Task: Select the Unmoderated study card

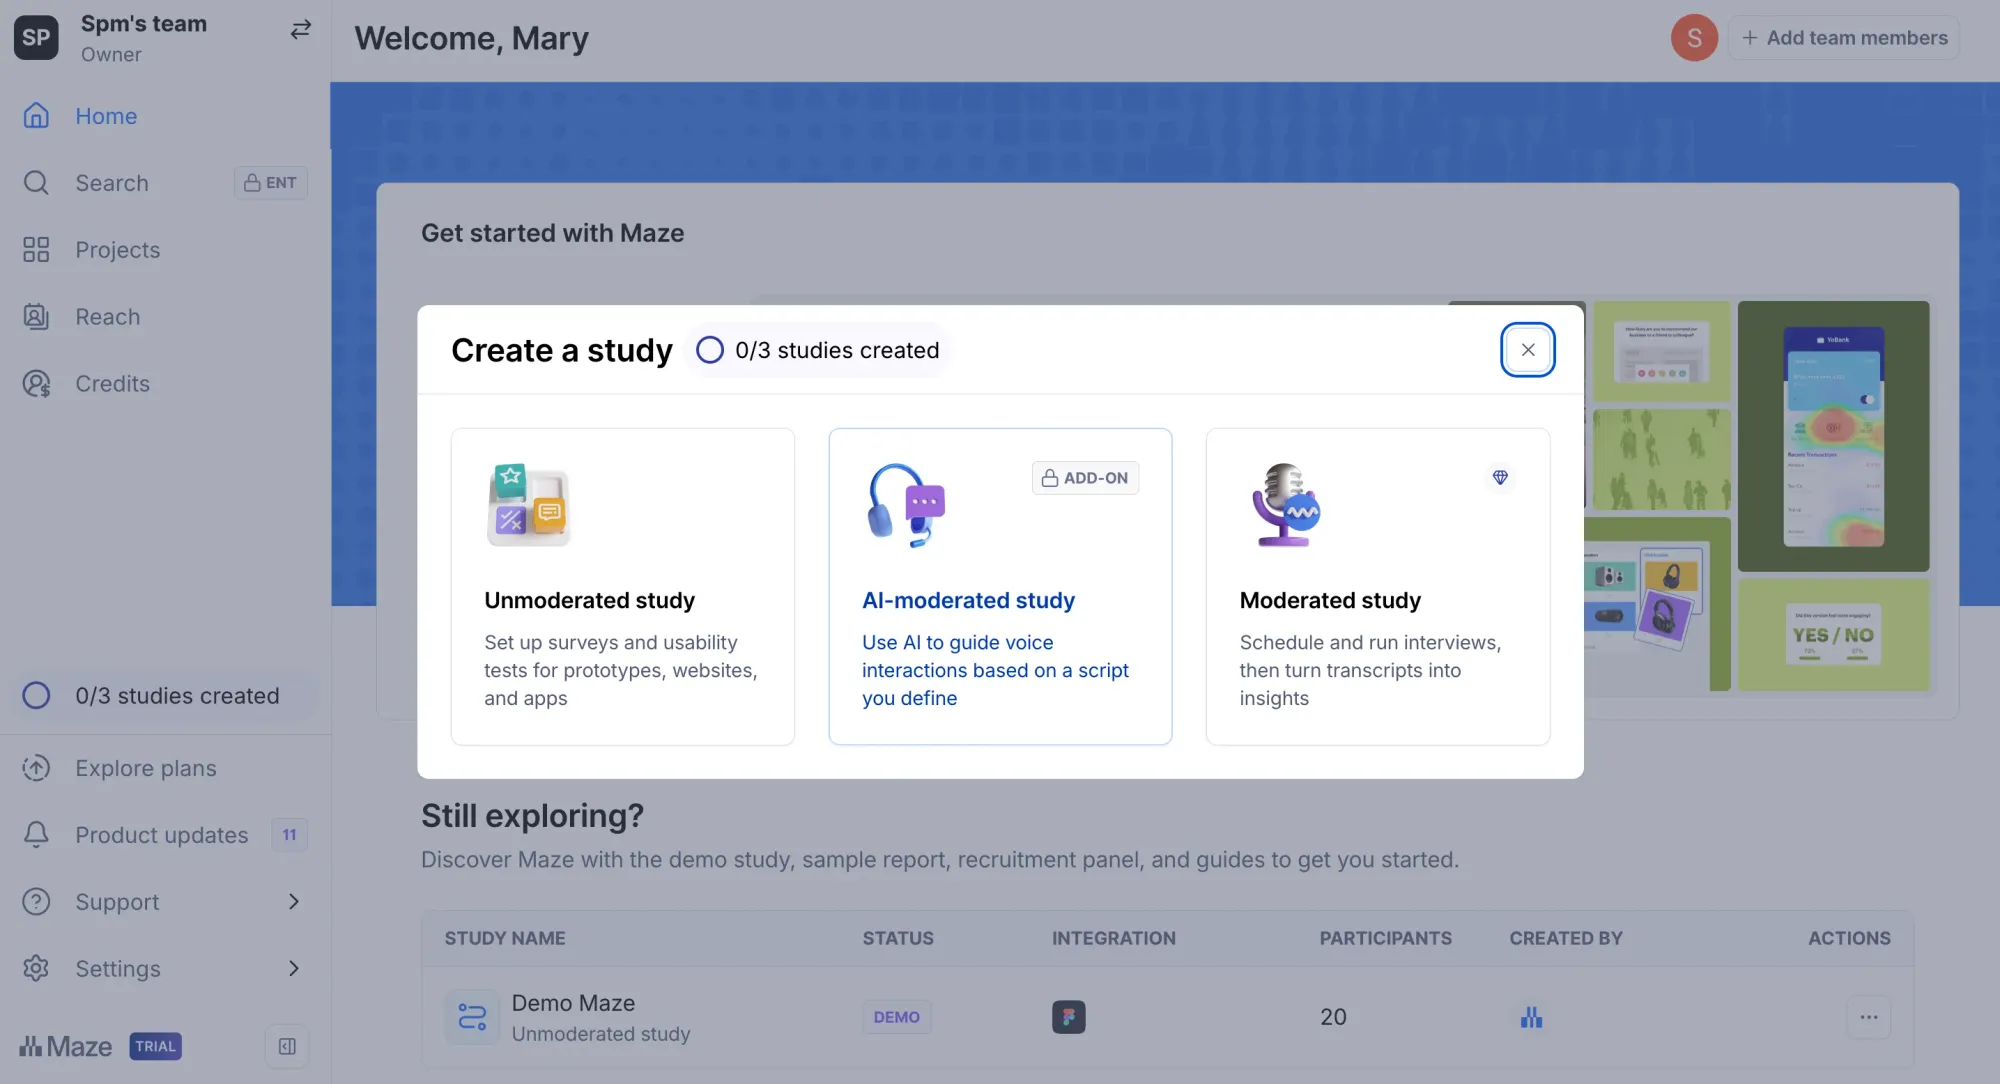Action: click(x=623, y=587)
